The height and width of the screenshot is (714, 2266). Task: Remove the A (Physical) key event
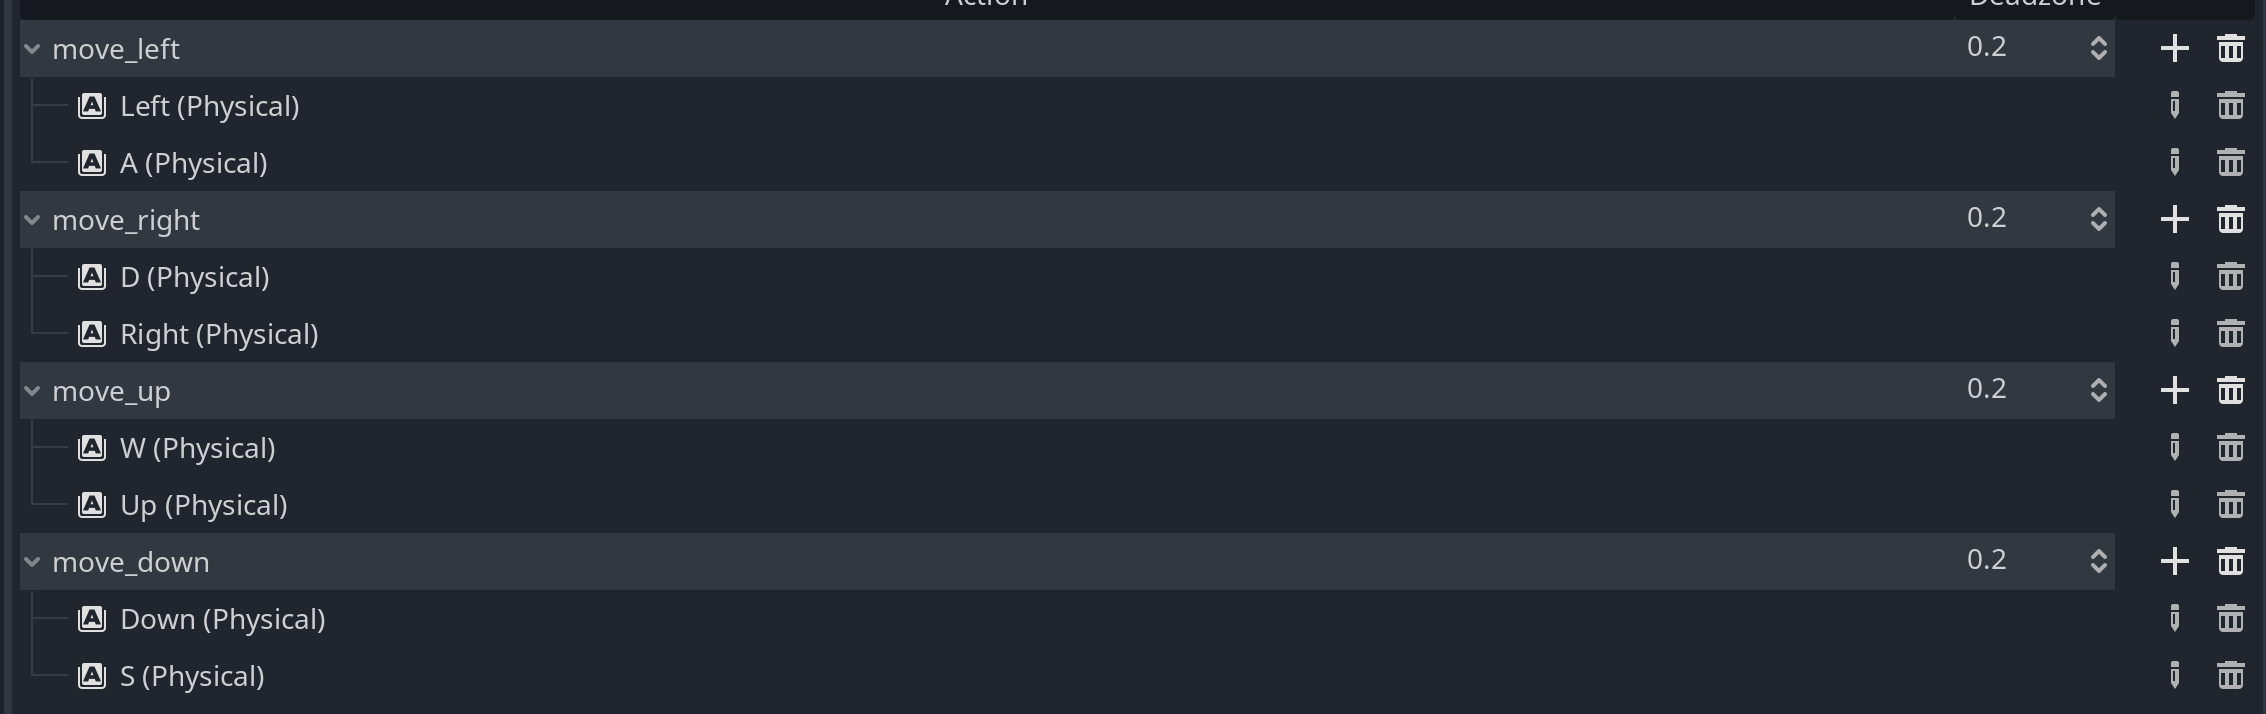pyautogui.click(x=2230, y=162)
